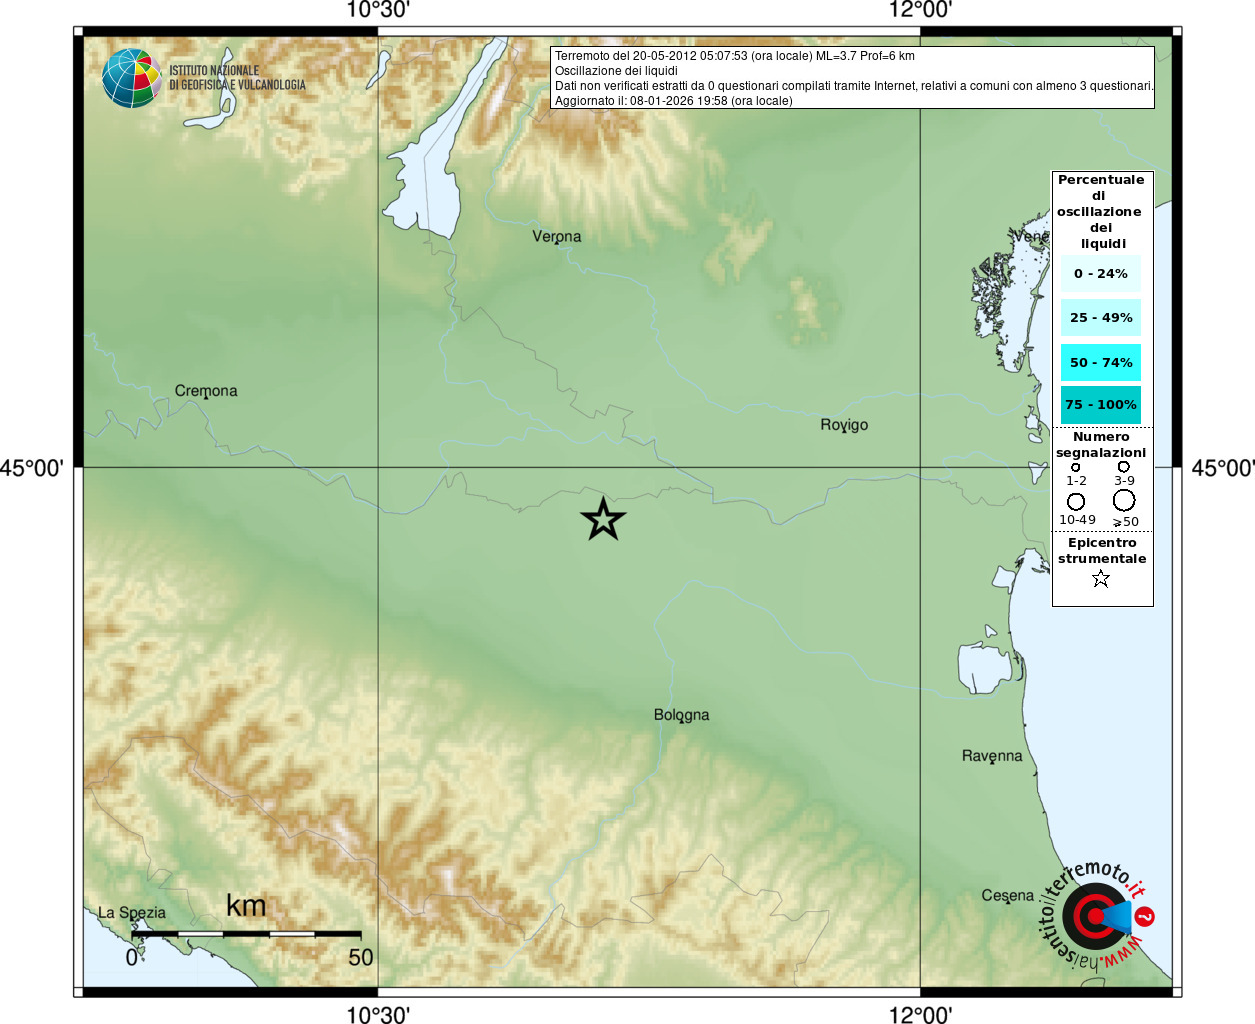The width and height of the screenshot is (1255, 1024).
Task: Select the 50 - 74% color swatch
Action: (x=1101, y=362)
